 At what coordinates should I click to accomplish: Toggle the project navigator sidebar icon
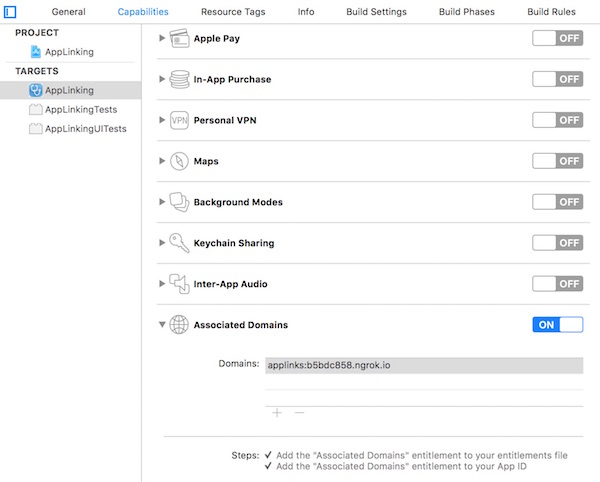point(10,12)
